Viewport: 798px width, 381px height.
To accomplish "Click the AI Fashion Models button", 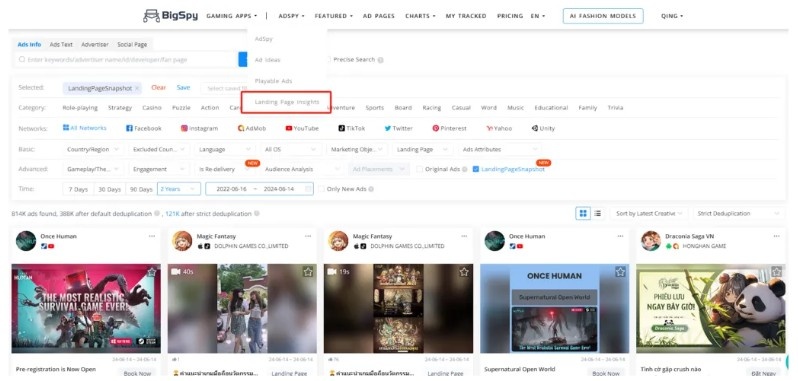I will tap(603, 16).
